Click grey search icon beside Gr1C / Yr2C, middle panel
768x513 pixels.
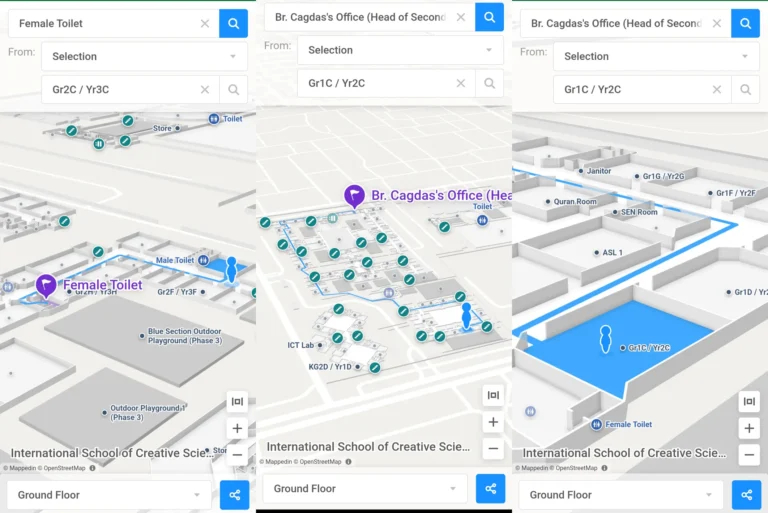coord(489,83)
